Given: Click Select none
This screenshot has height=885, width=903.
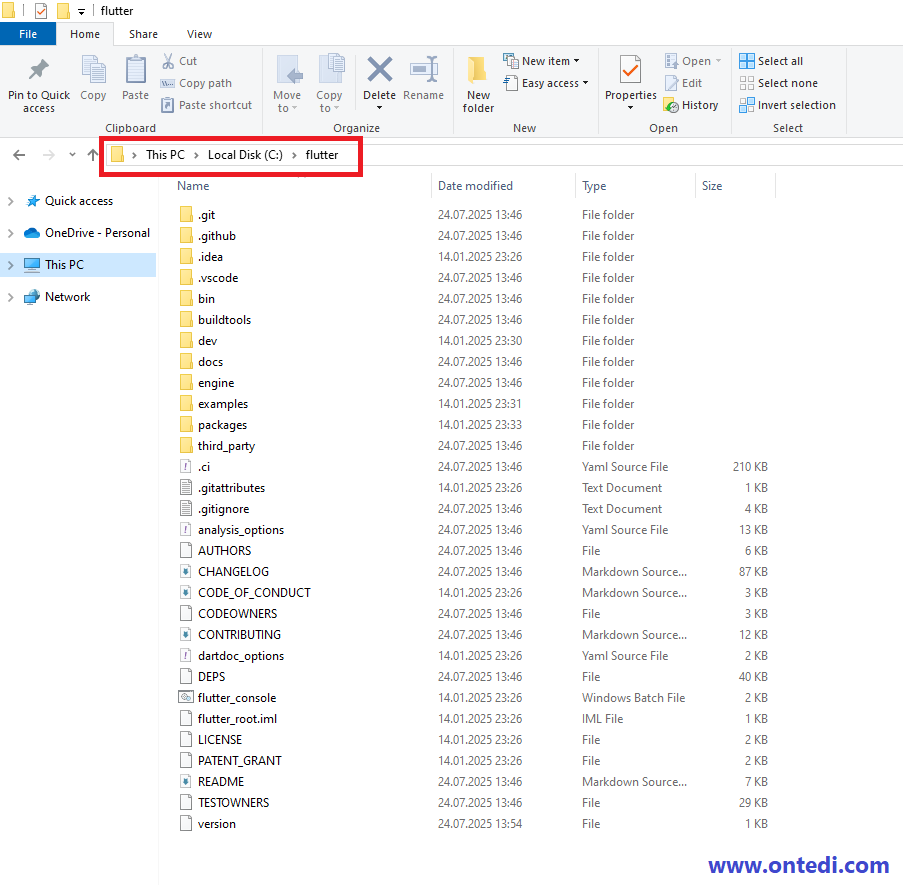Looking at the screenshot, I should (779, 83).
